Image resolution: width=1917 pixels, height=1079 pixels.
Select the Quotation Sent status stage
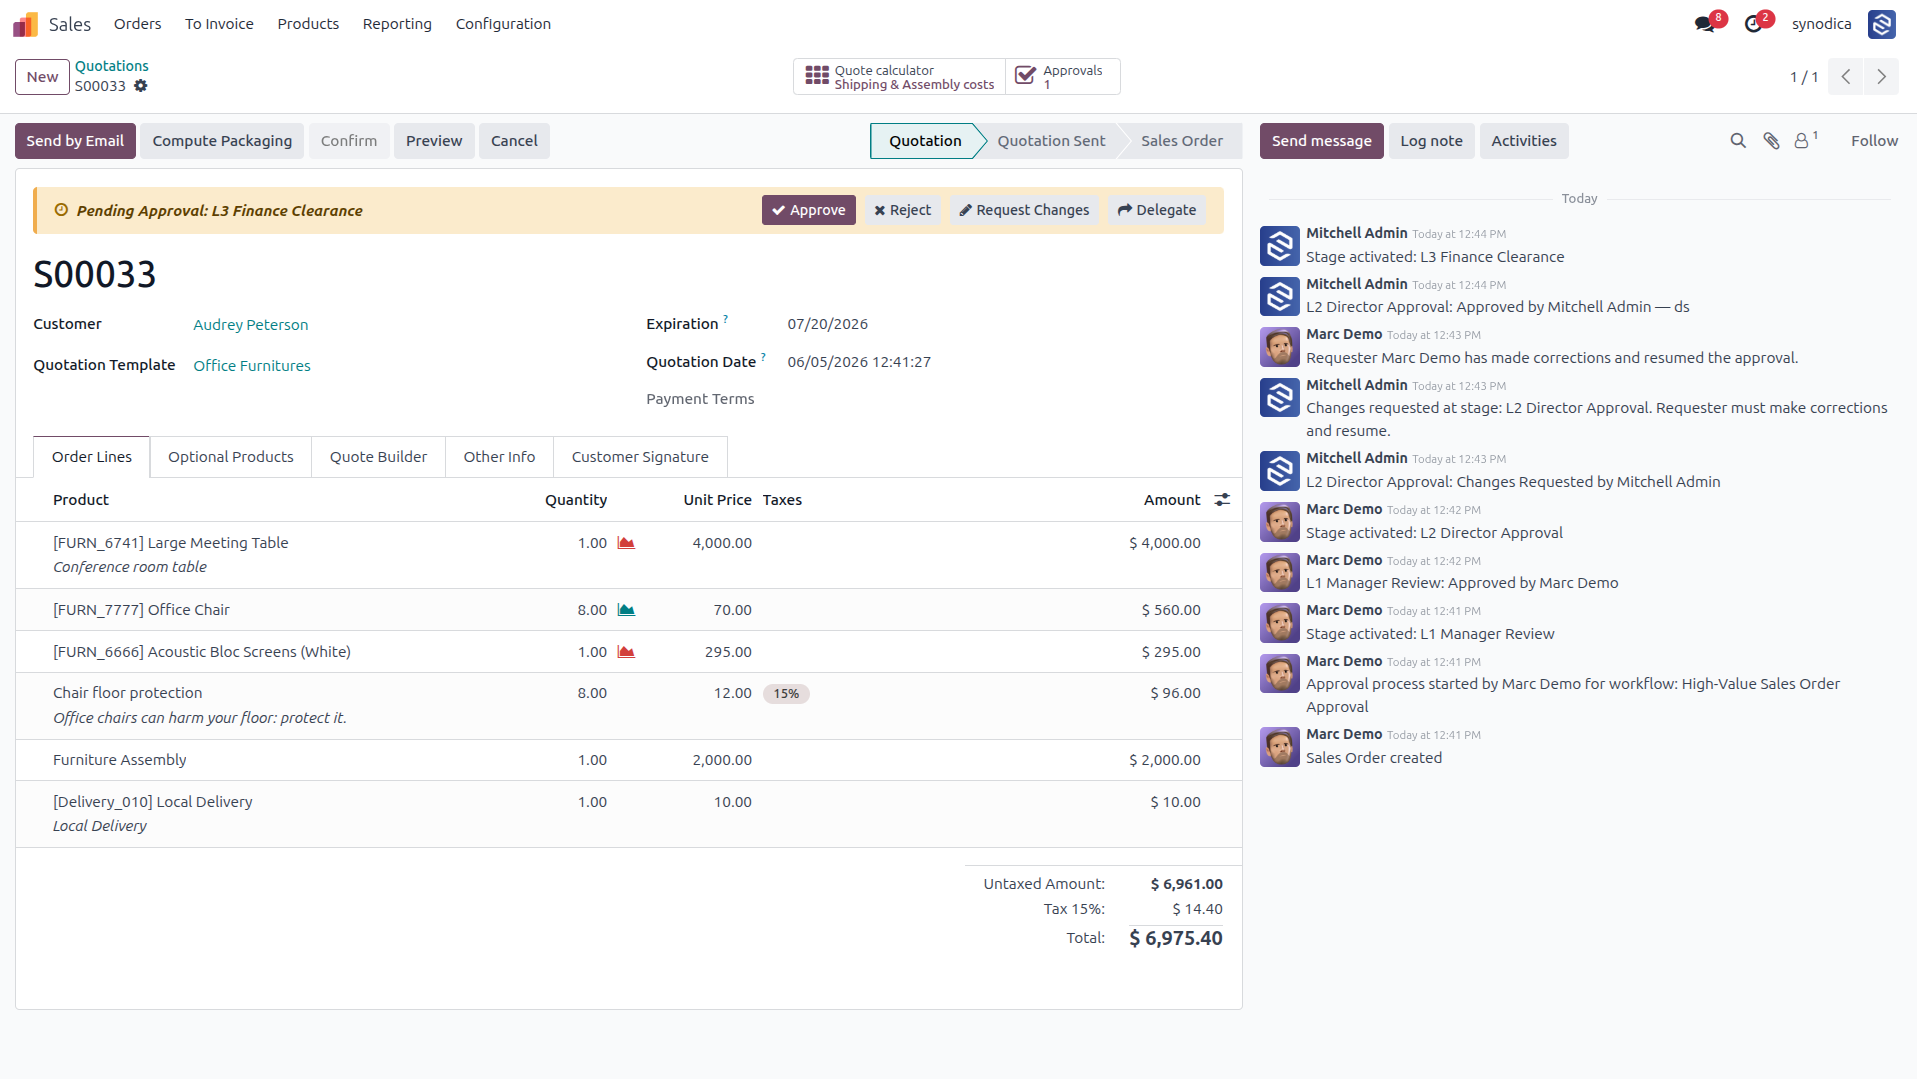coord(1051,141)
